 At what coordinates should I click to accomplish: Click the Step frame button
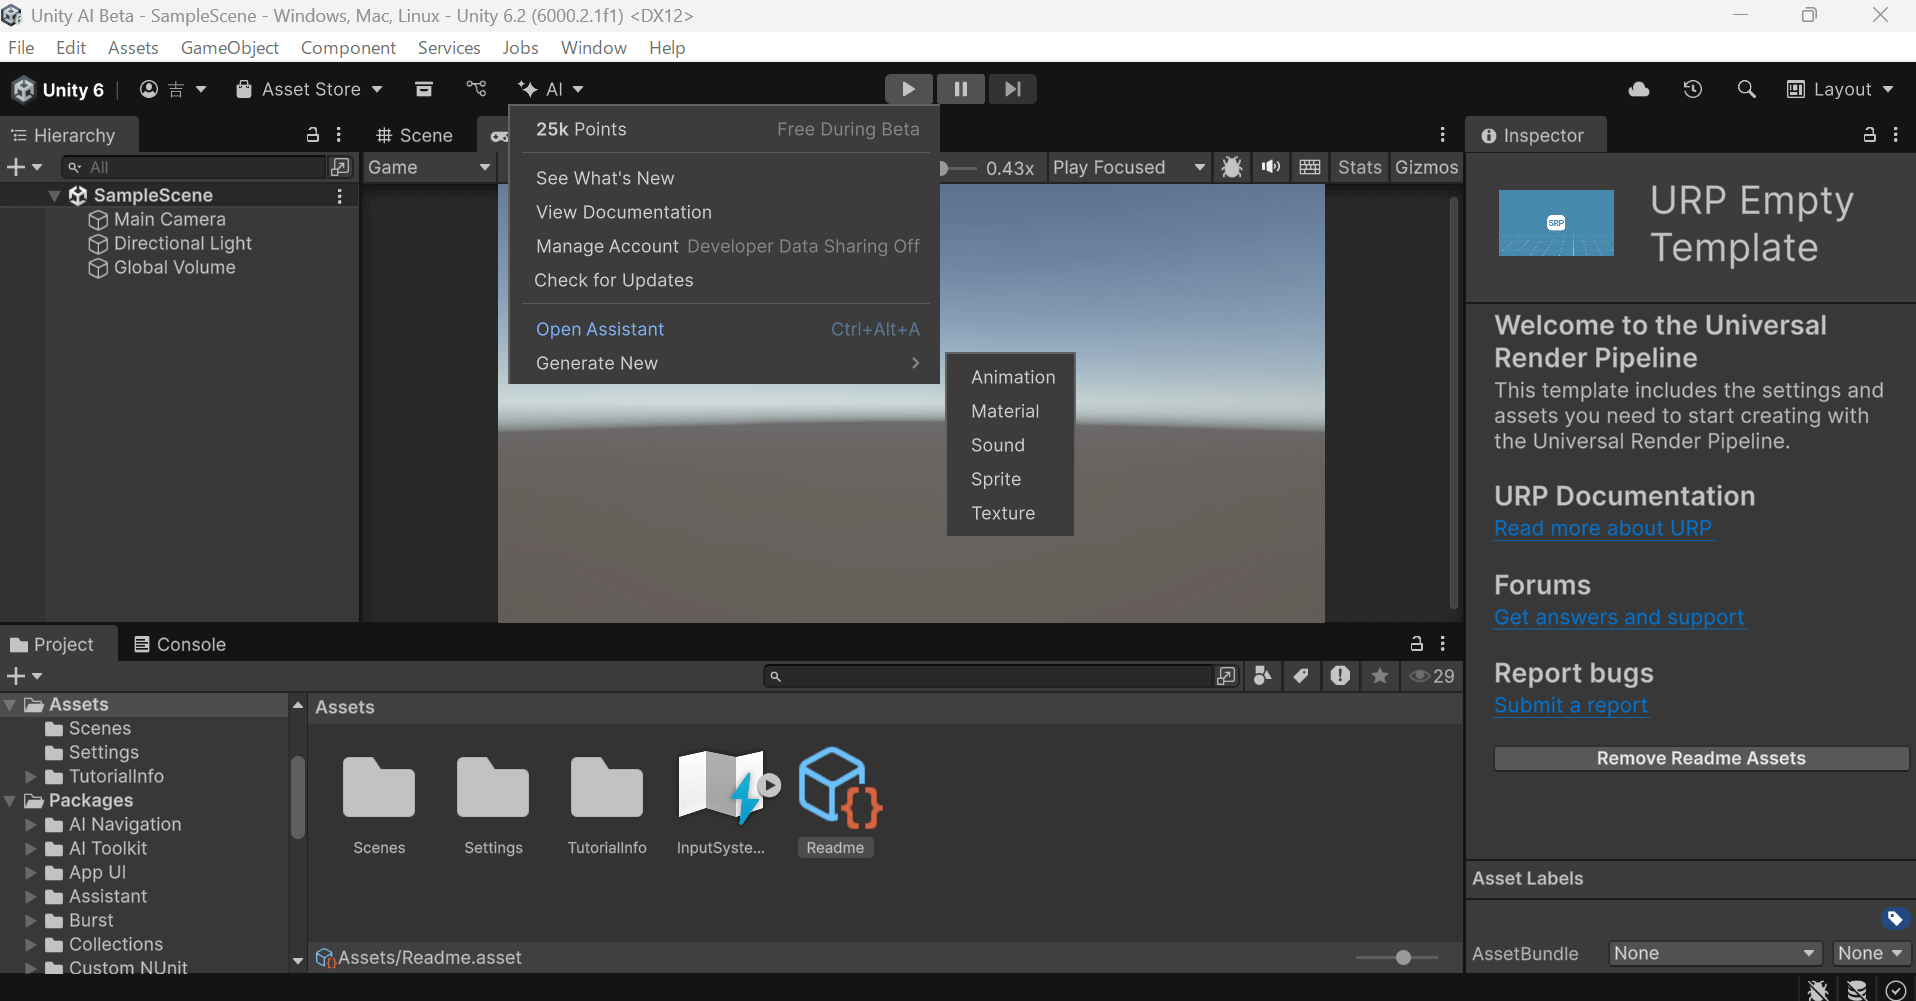1012,89
